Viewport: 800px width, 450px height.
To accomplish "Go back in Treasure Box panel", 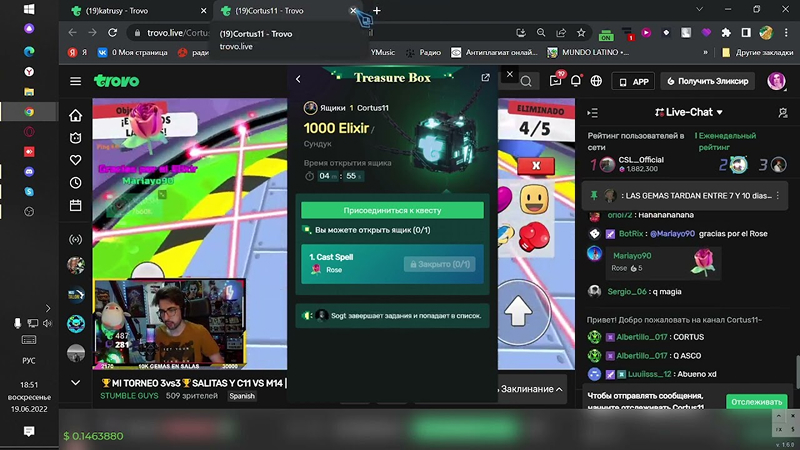I will [298, 79].
